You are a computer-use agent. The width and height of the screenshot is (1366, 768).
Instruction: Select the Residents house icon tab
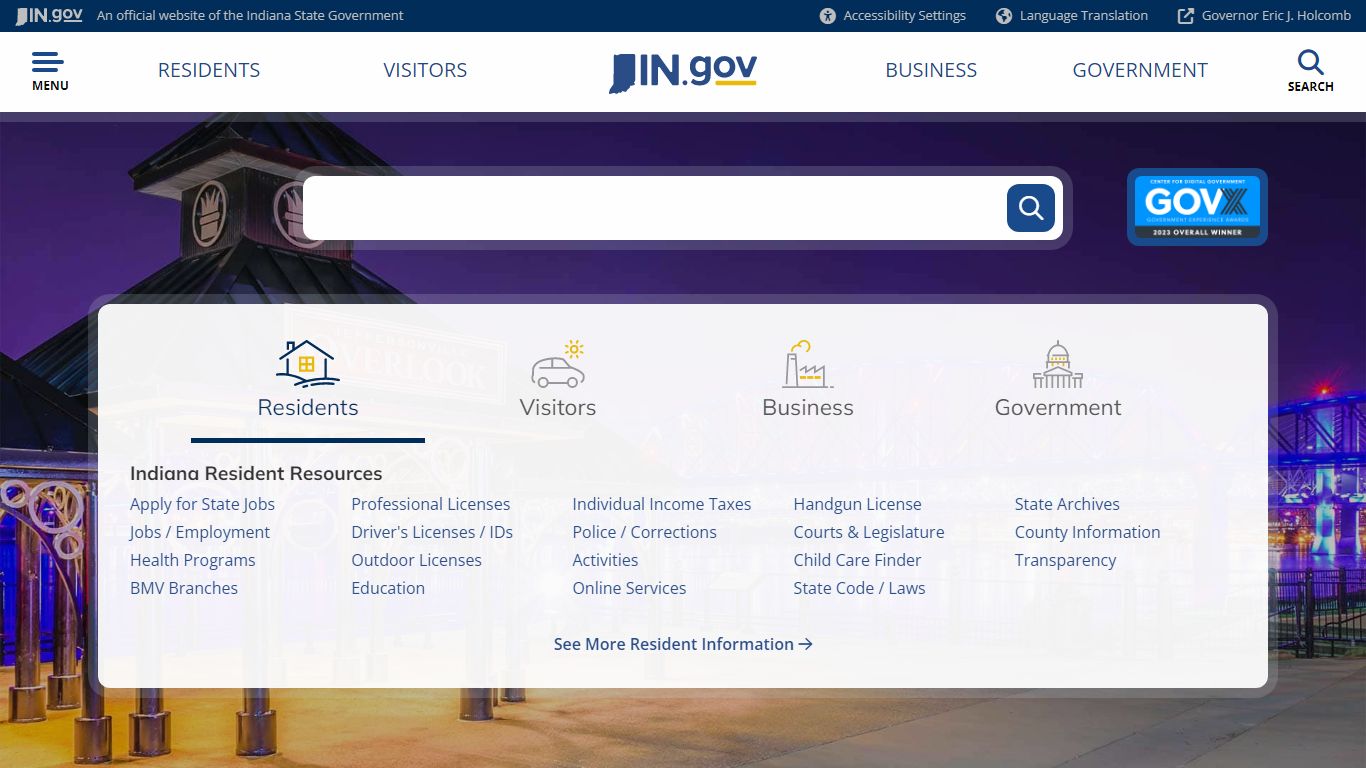pyautogui.click(x=308, y=380)
